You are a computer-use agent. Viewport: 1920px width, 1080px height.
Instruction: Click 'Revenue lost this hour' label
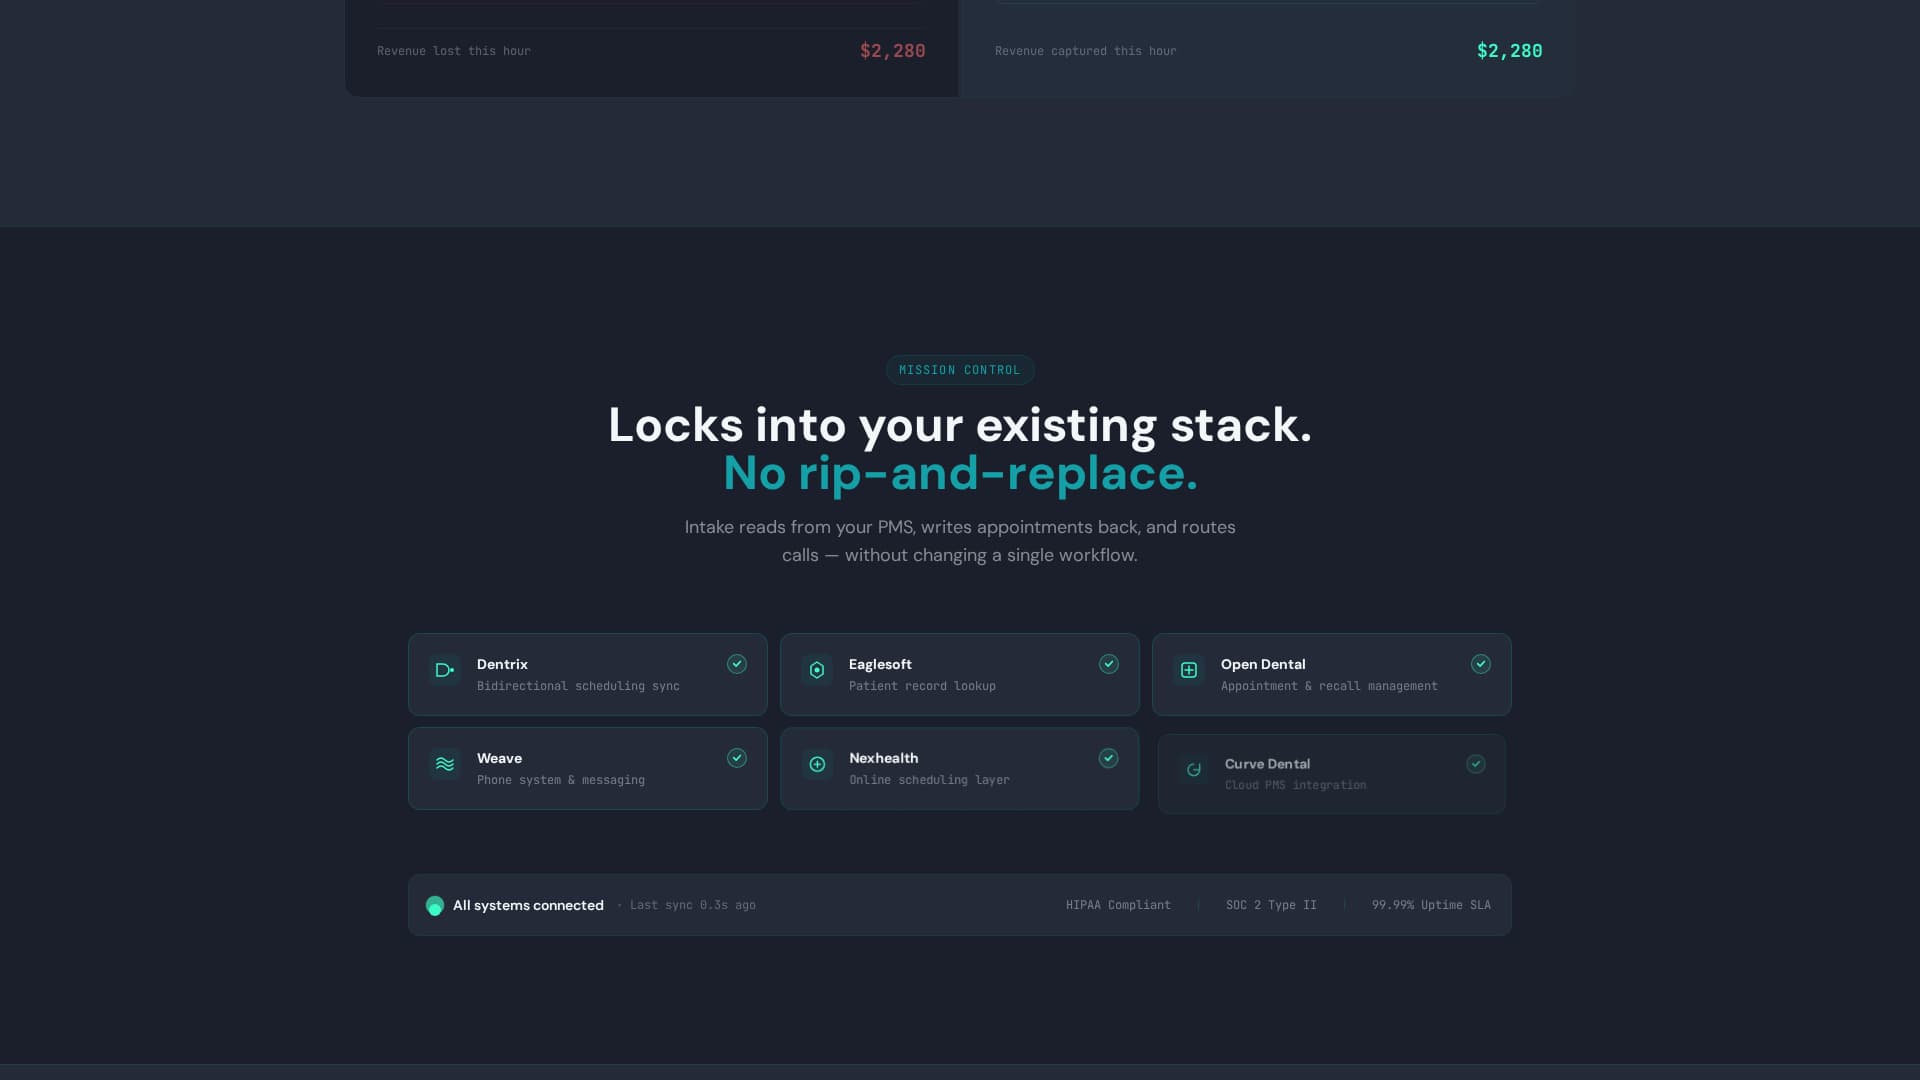pyautogui.click(x=454, y=51)
